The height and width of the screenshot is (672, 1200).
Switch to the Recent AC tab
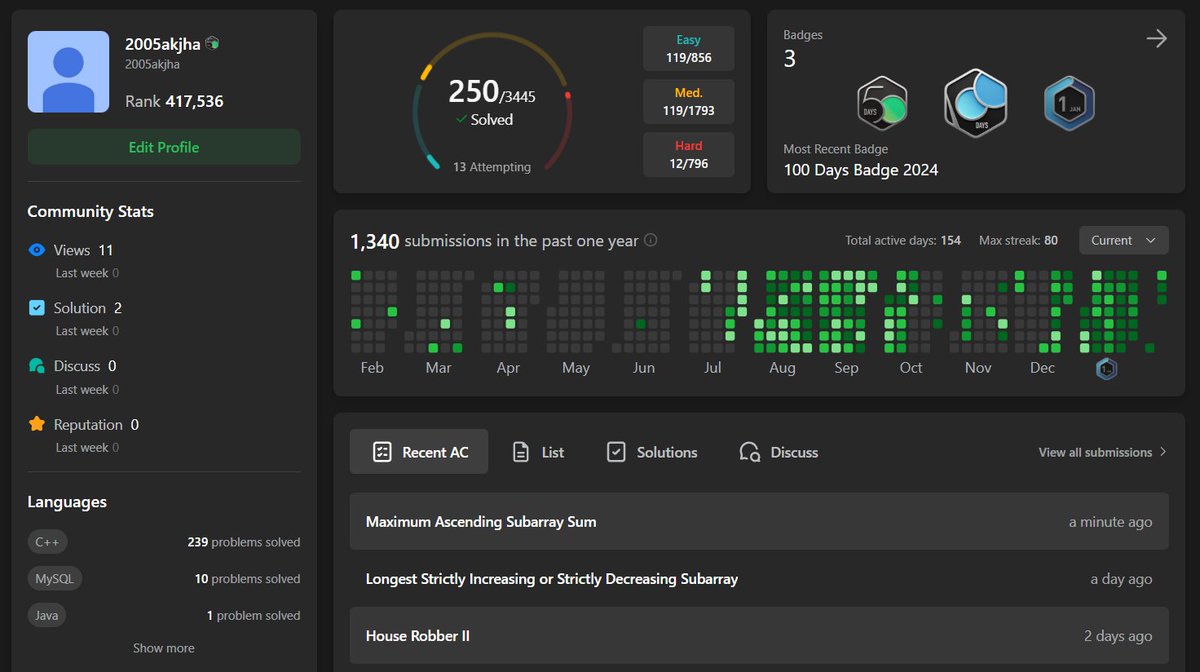click(x=419, y=452)
